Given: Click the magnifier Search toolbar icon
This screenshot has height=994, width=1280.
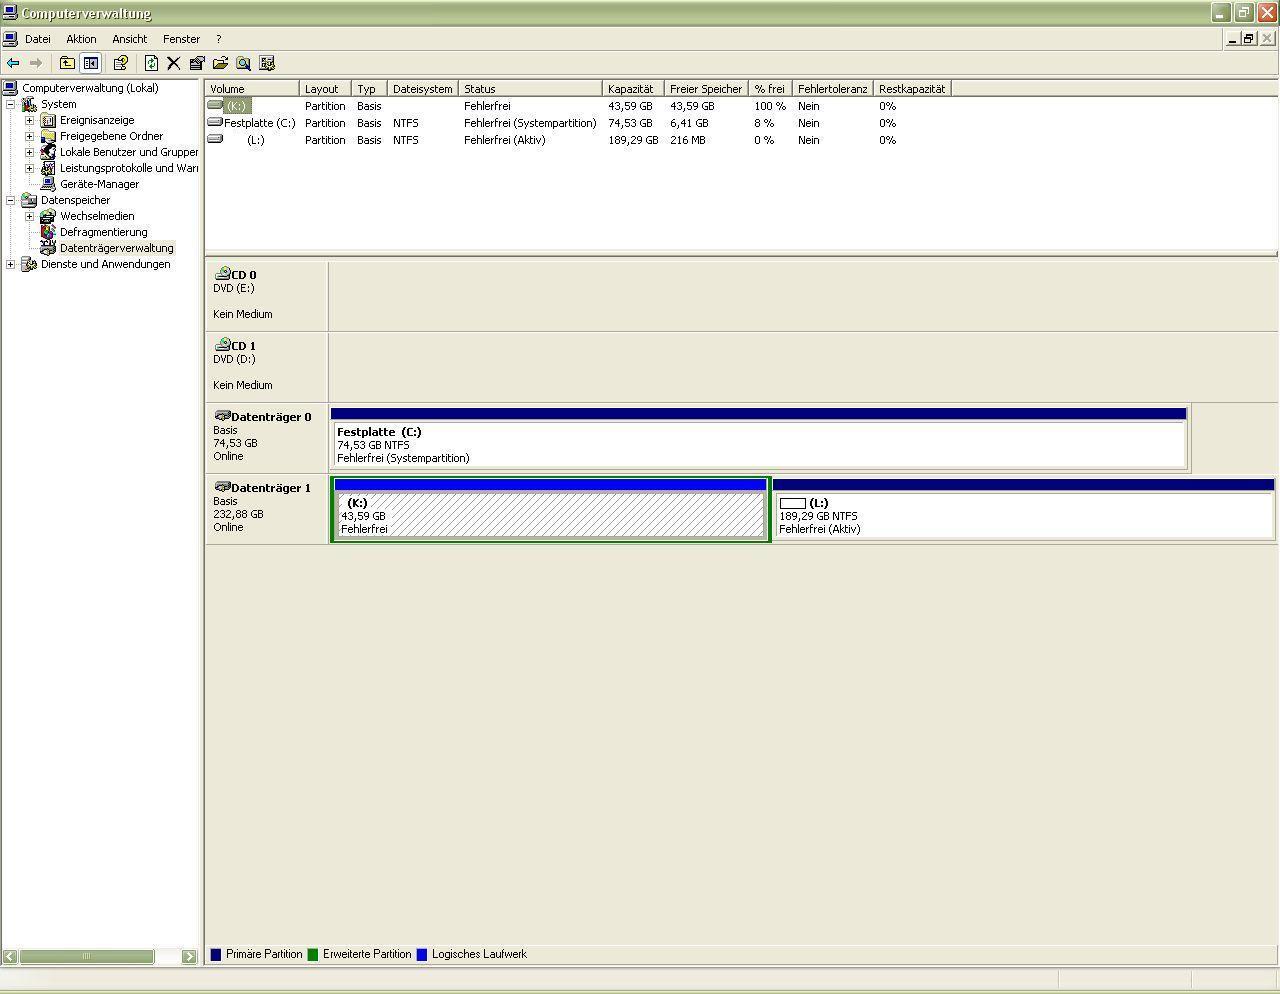Looking at the screenshot, I should pyautogui.click(x=243, y=63).
